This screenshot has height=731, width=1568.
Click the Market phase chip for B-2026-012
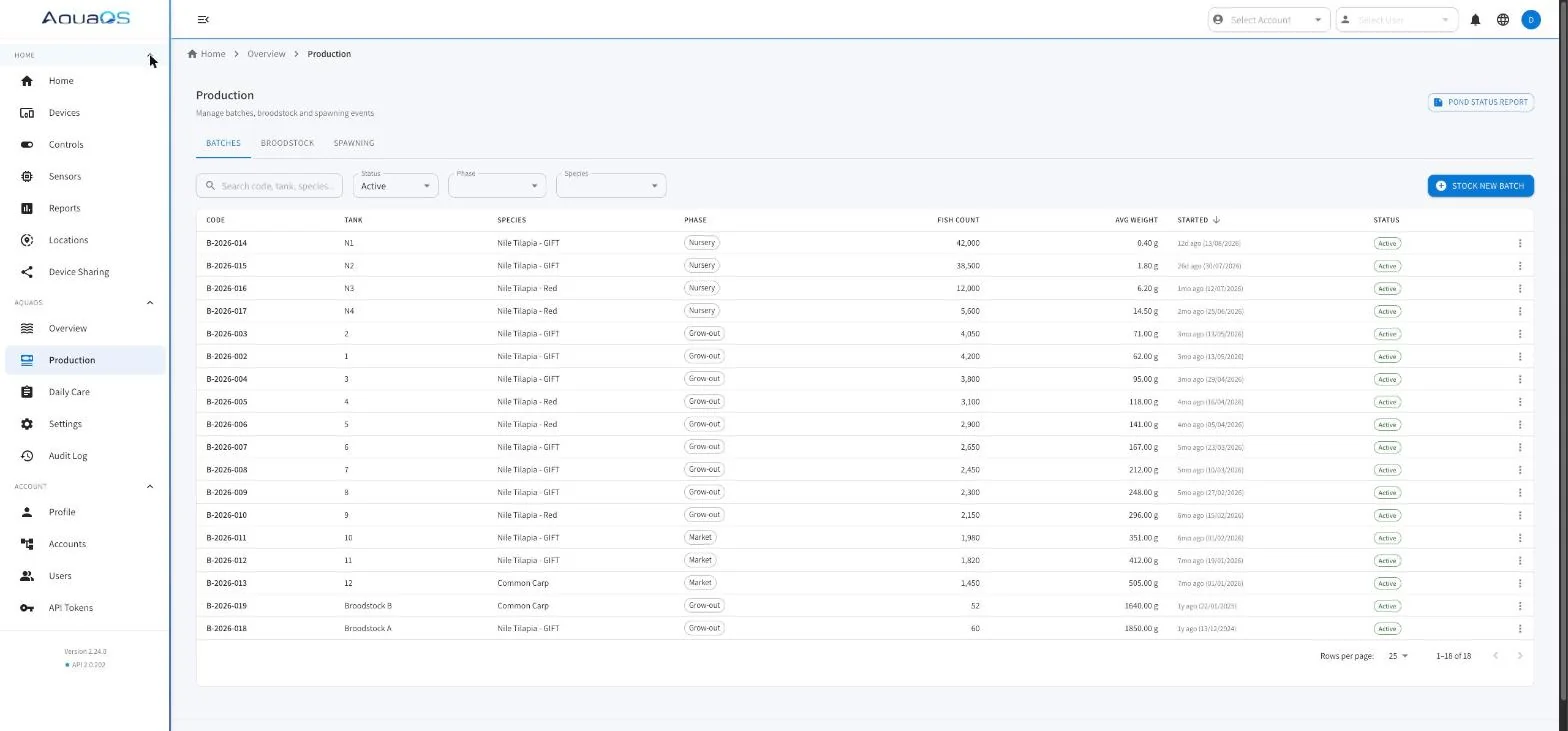coord(700,560)
